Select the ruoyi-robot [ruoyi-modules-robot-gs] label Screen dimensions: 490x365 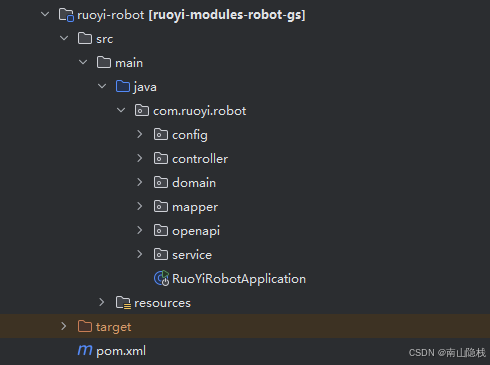click(x=191, y=15)
